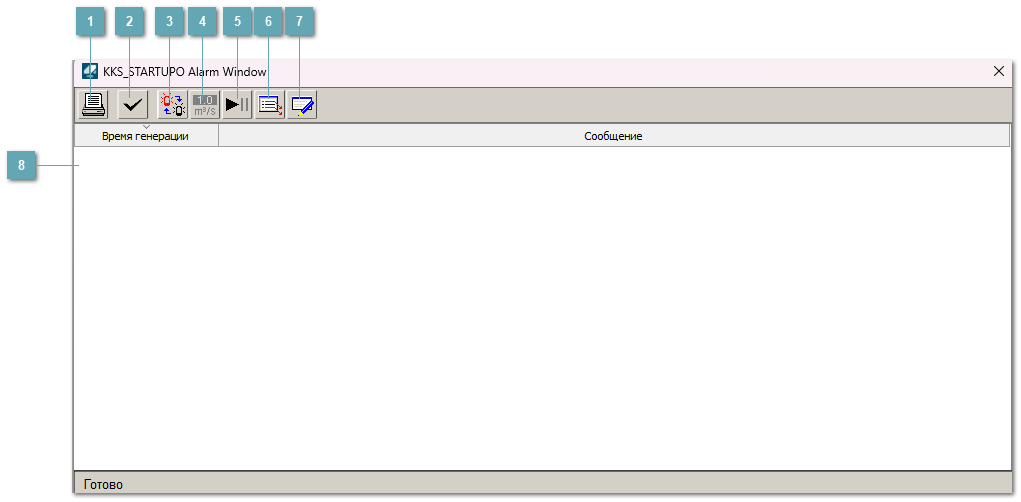Image resolution: width=1021 pixels, height=502 pixels.
Task: Toggle the 1.0 m³/s units display
Action: pyautogui.click(x=205, y=104)
